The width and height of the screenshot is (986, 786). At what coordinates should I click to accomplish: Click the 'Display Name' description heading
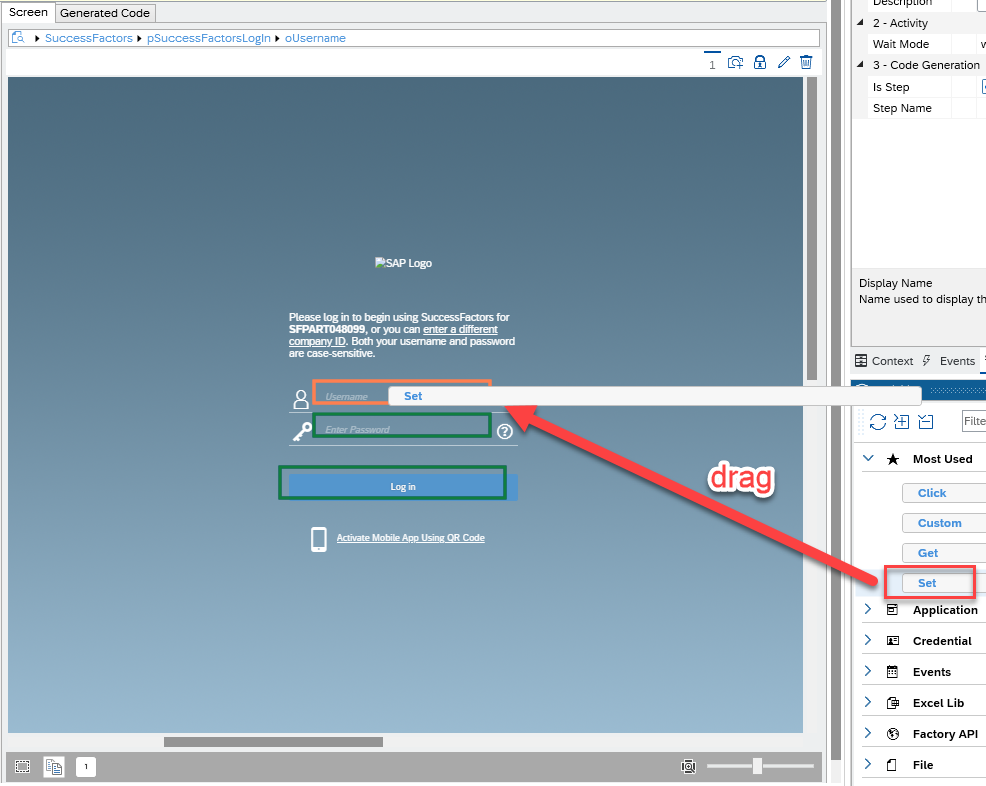(895, 283)
